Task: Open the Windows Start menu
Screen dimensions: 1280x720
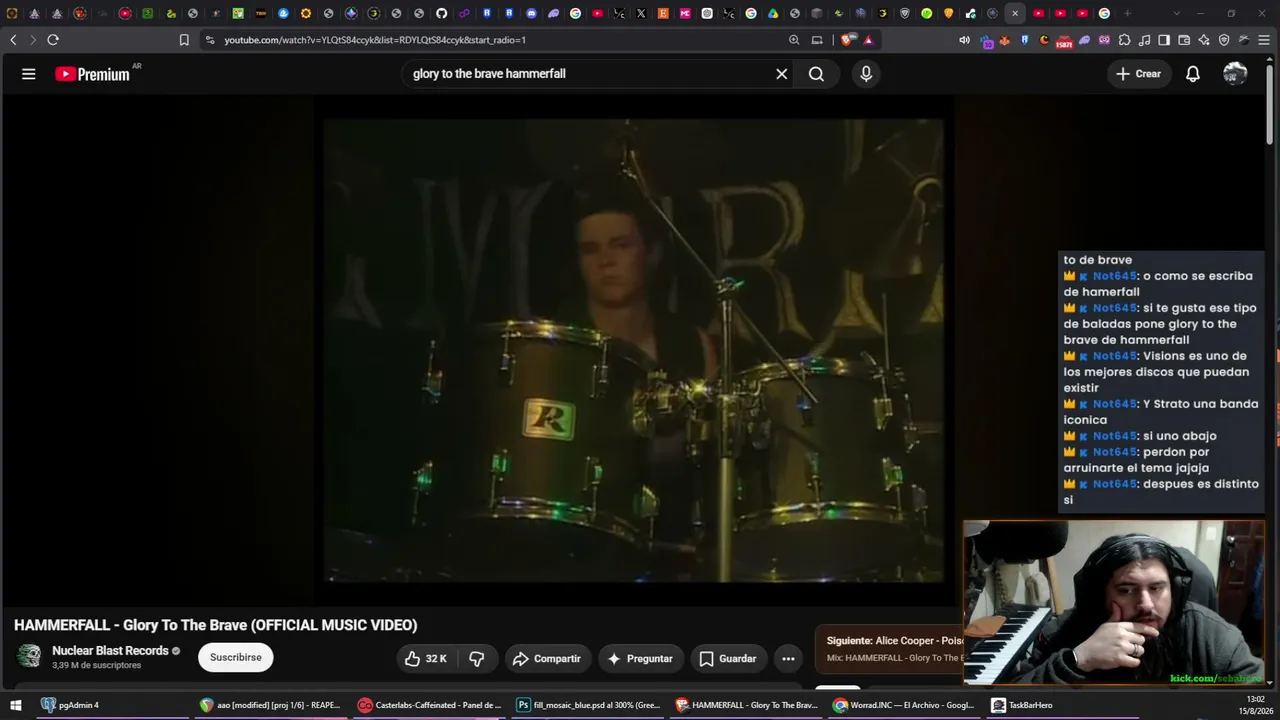Action: (x=15, y=705)
